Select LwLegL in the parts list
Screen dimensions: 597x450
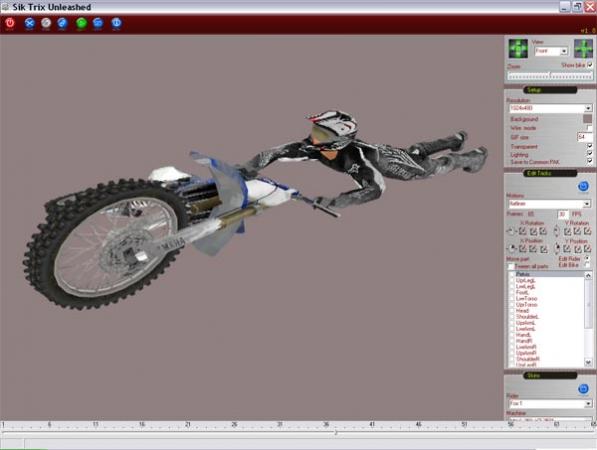tap(525, 286)
